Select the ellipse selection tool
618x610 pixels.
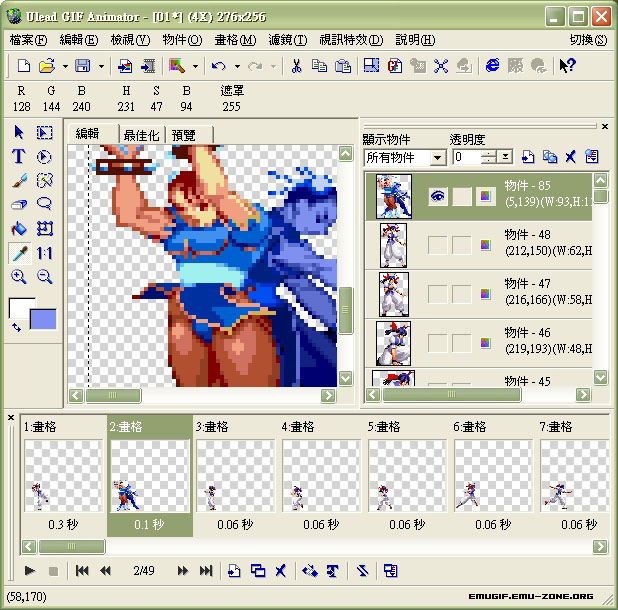(x=44, y=156)
